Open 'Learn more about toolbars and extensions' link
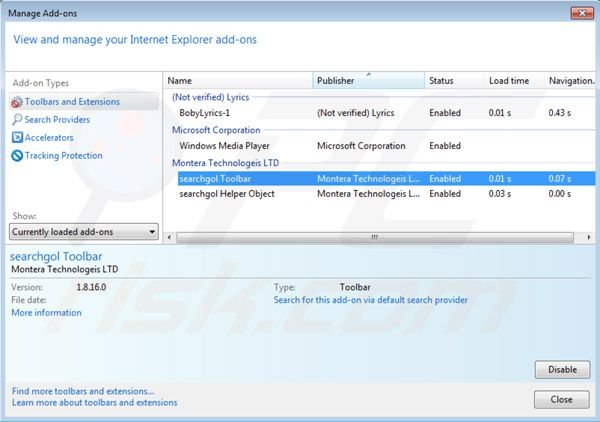 tap(95, 402)
